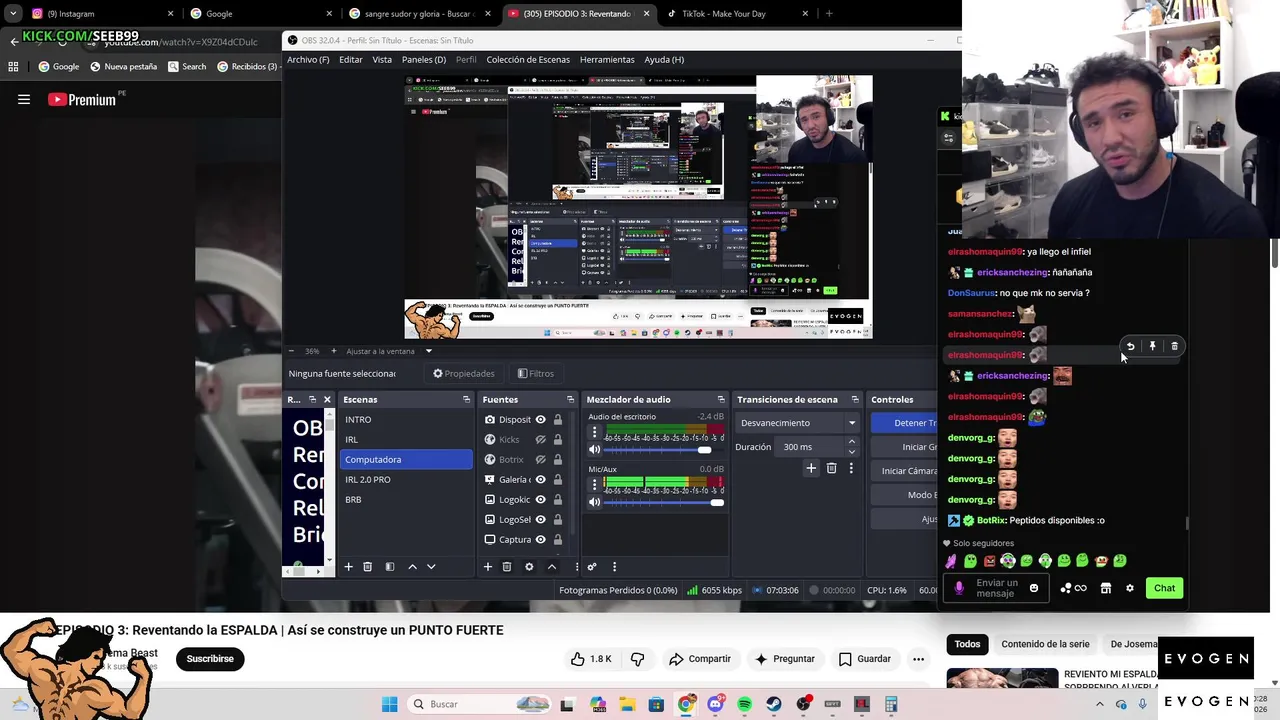This screenshot has width=1280, height=720.
Task: Toggle visibility of Disposit source
Action: 540,420
